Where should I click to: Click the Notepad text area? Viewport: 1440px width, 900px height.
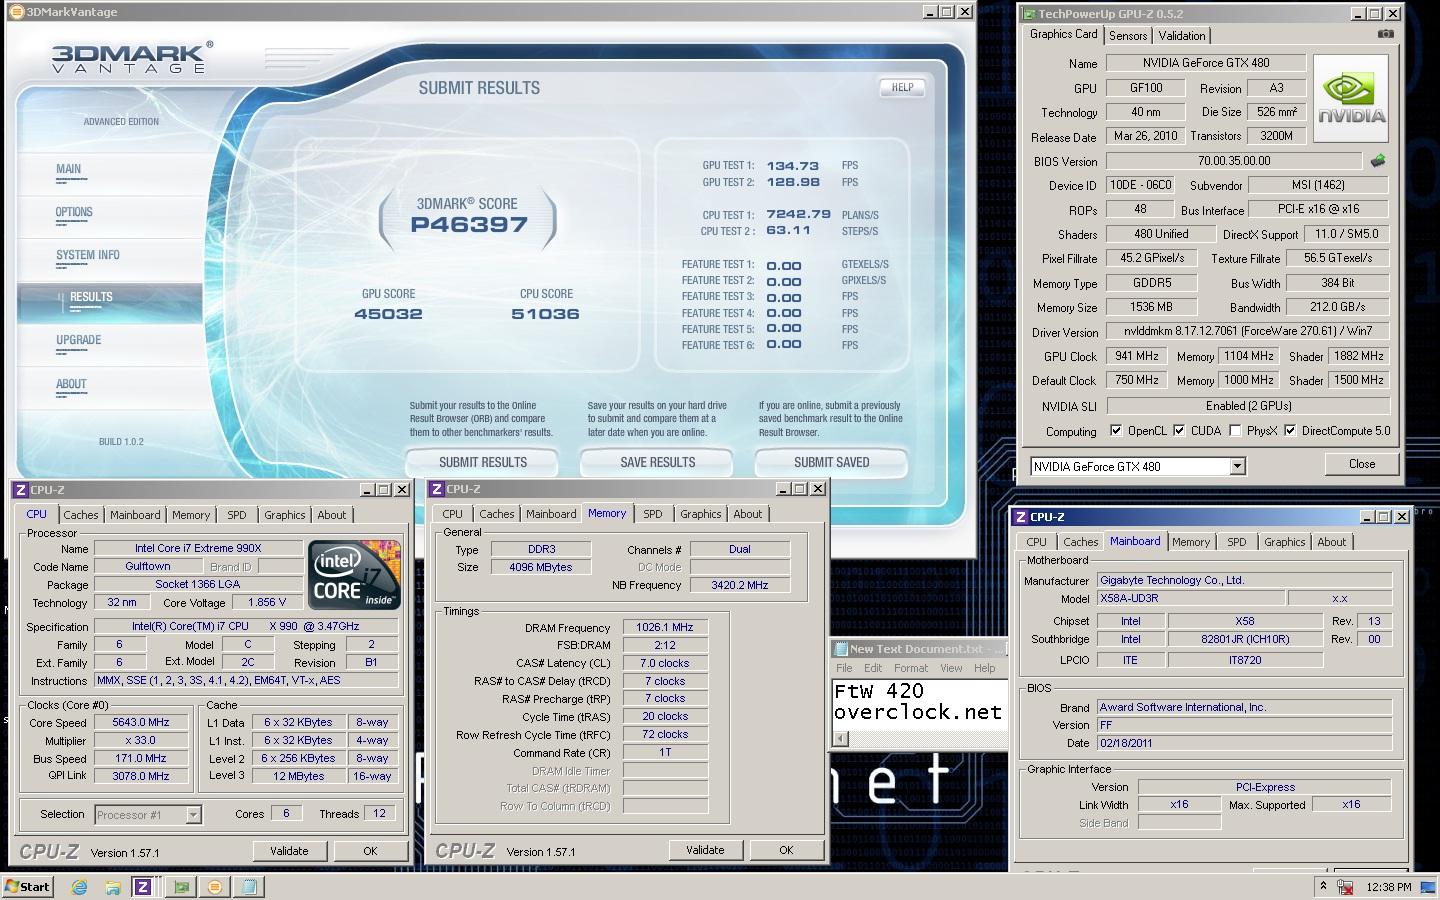[920, 703]
